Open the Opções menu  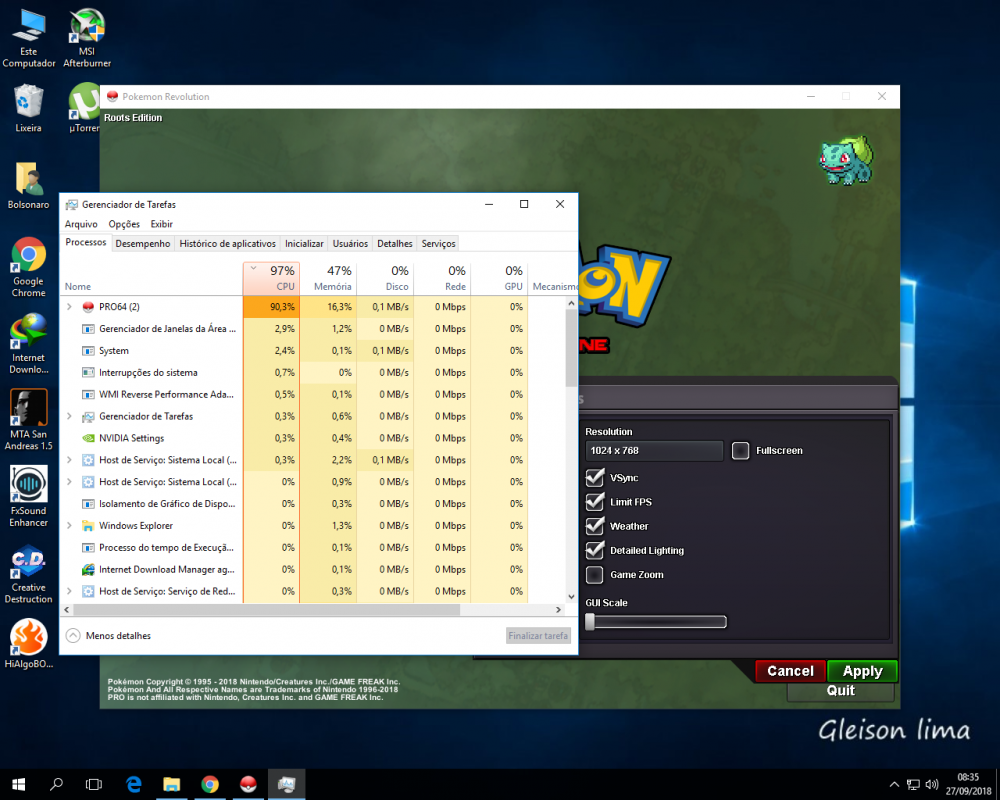coord(124,224)
